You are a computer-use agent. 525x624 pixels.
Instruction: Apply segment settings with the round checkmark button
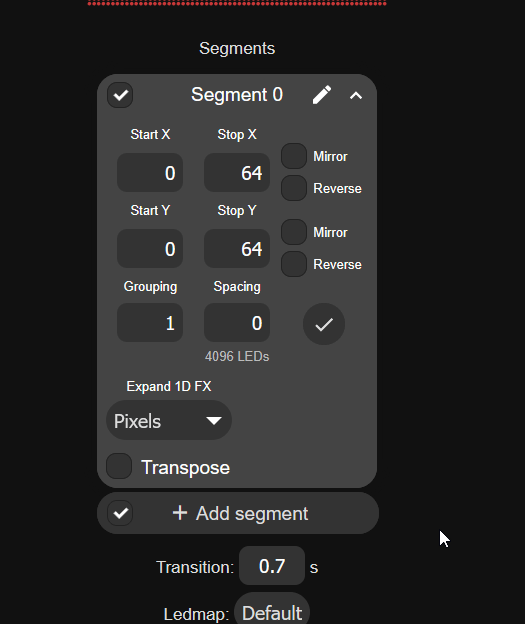pos(324,324)
